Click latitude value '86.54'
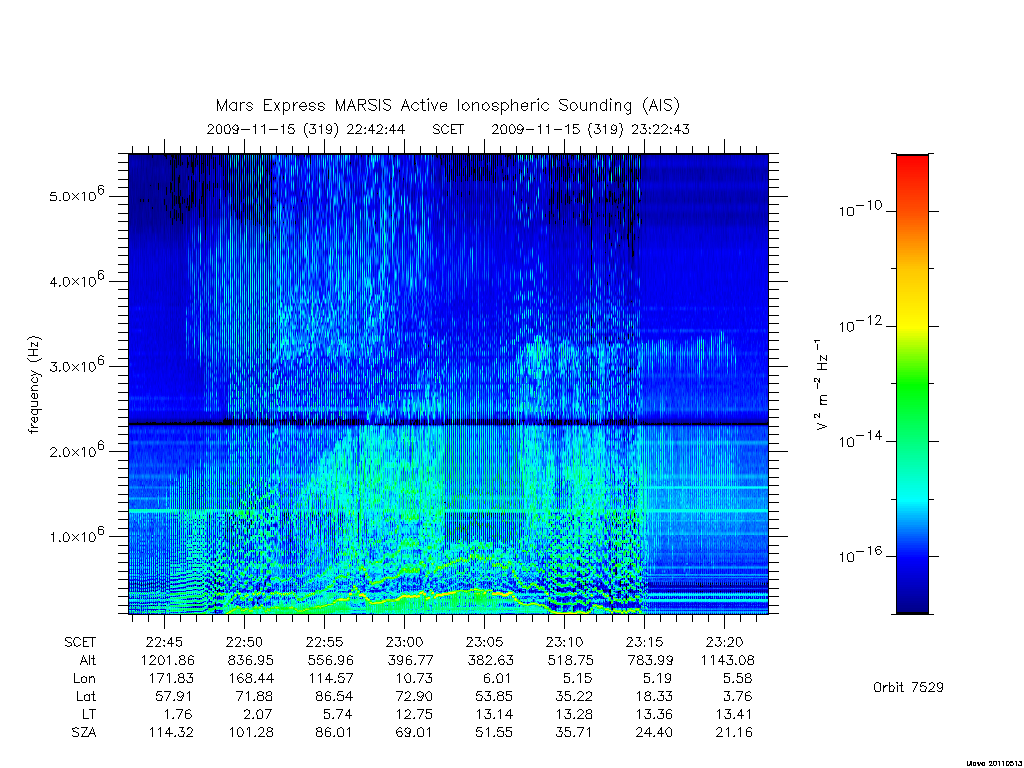The image size is (1024, 768). click(334, 696)
